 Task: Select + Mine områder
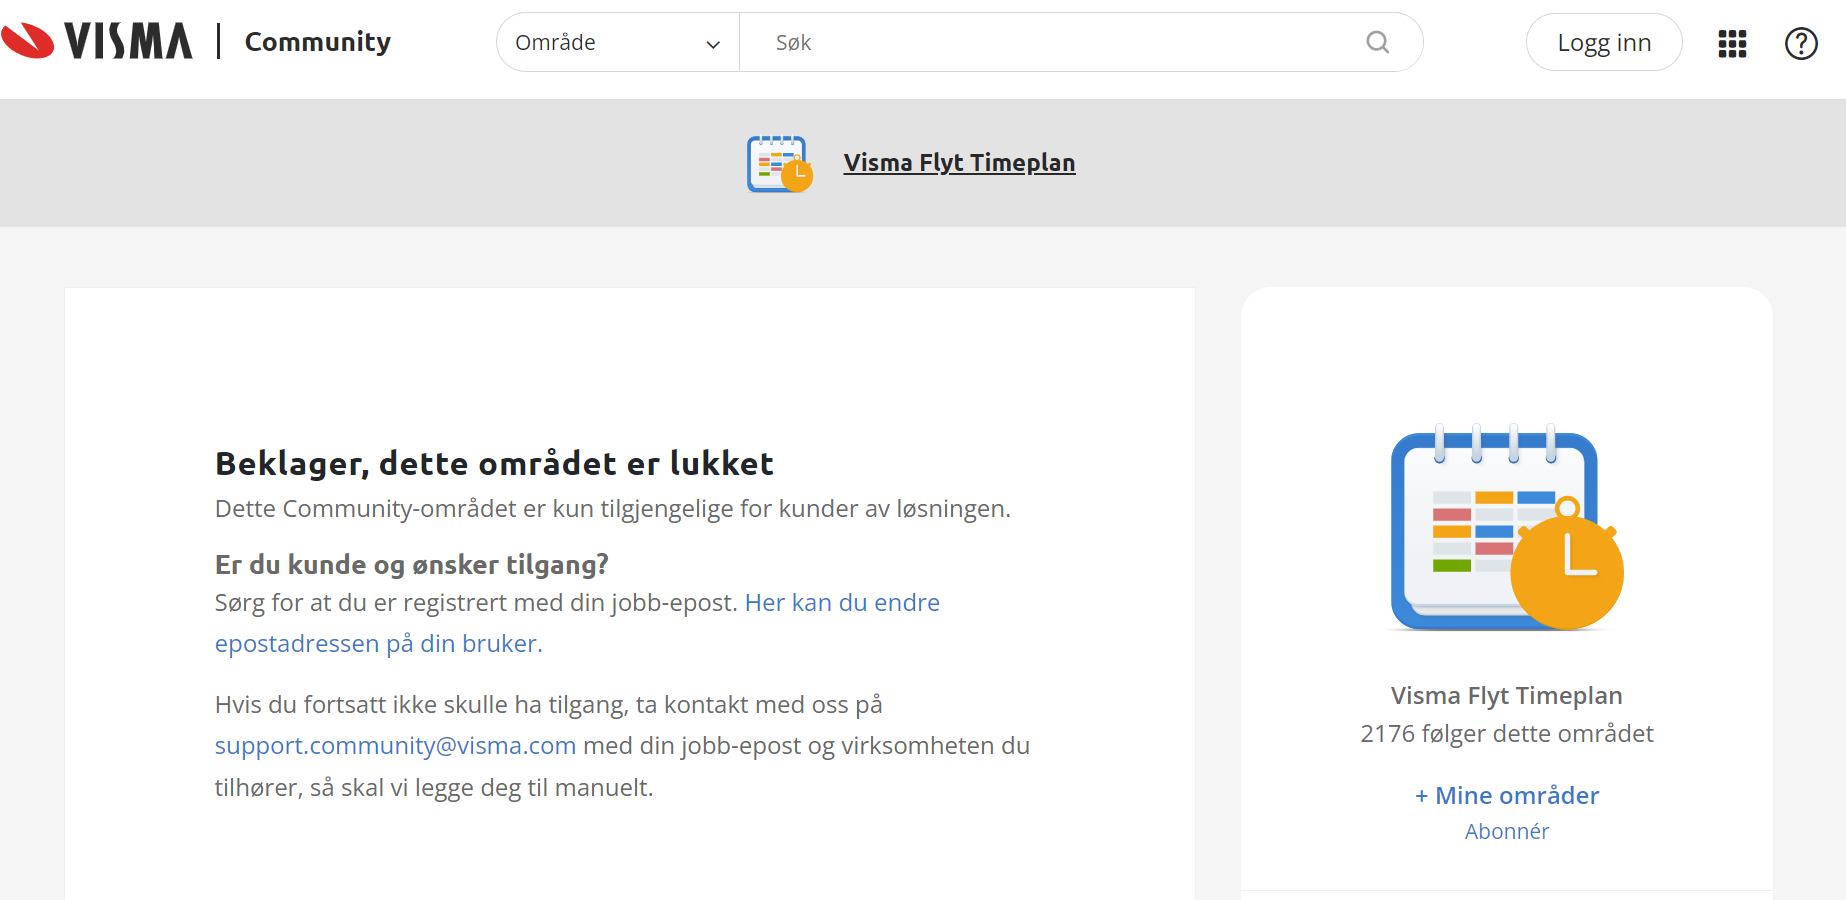[x=1506, y=795]
